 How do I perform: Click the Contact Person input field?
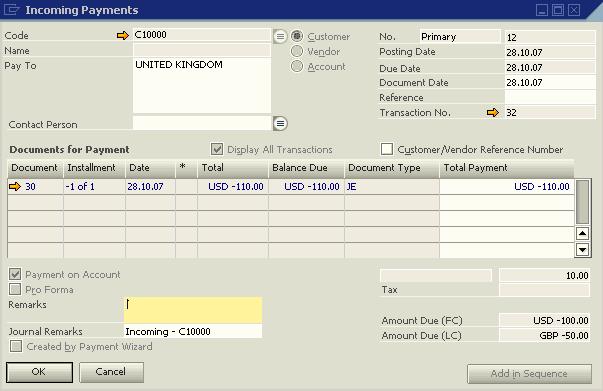pyautogui.click(x=202, y=123)
